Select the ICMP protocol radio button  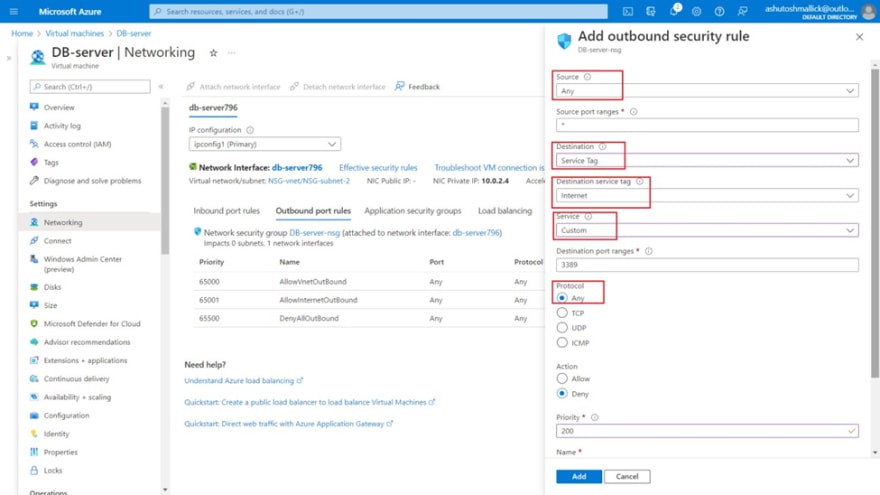coord(562,342)
